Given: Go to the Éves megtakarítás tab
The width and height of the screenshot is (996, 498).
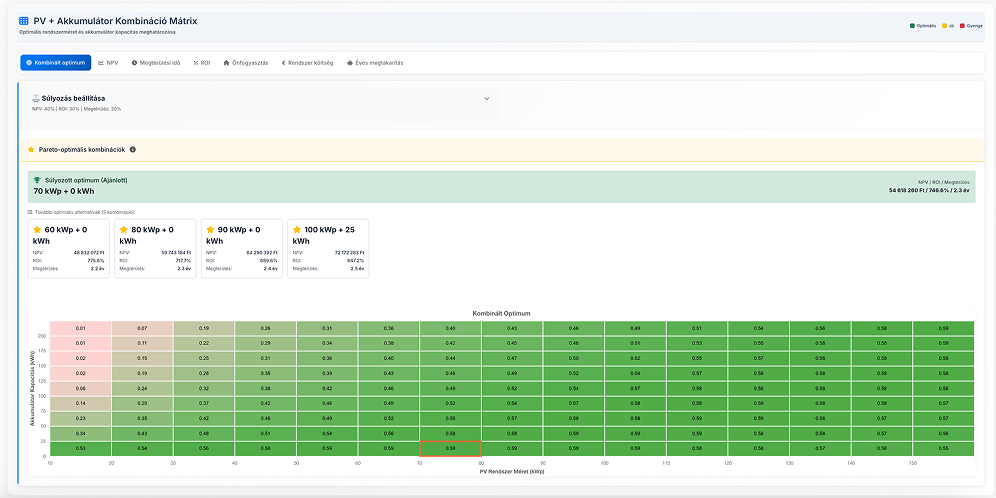Looking at the screenshot, I should point(374,62).
